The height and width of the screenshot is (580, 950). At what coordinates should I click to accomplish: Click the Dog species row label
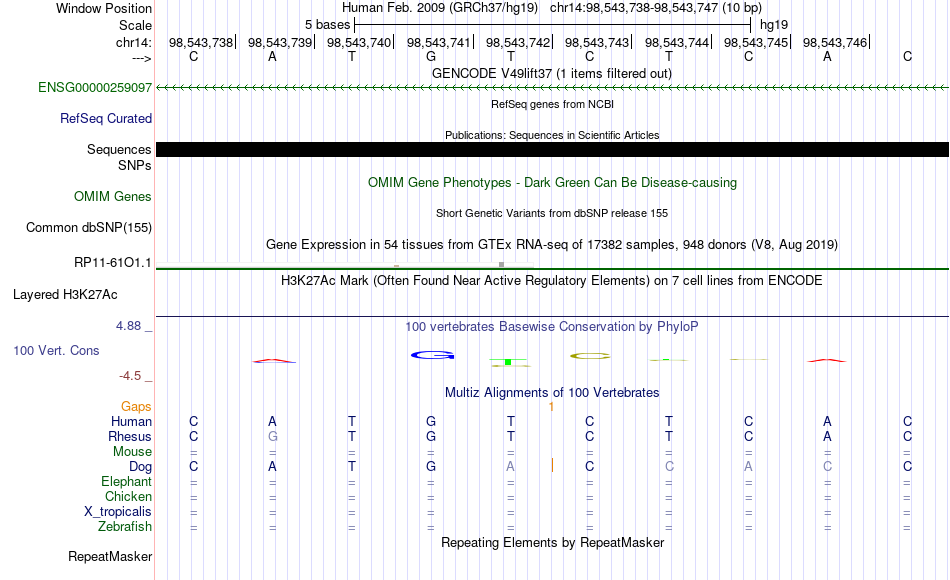coord(140,467)
